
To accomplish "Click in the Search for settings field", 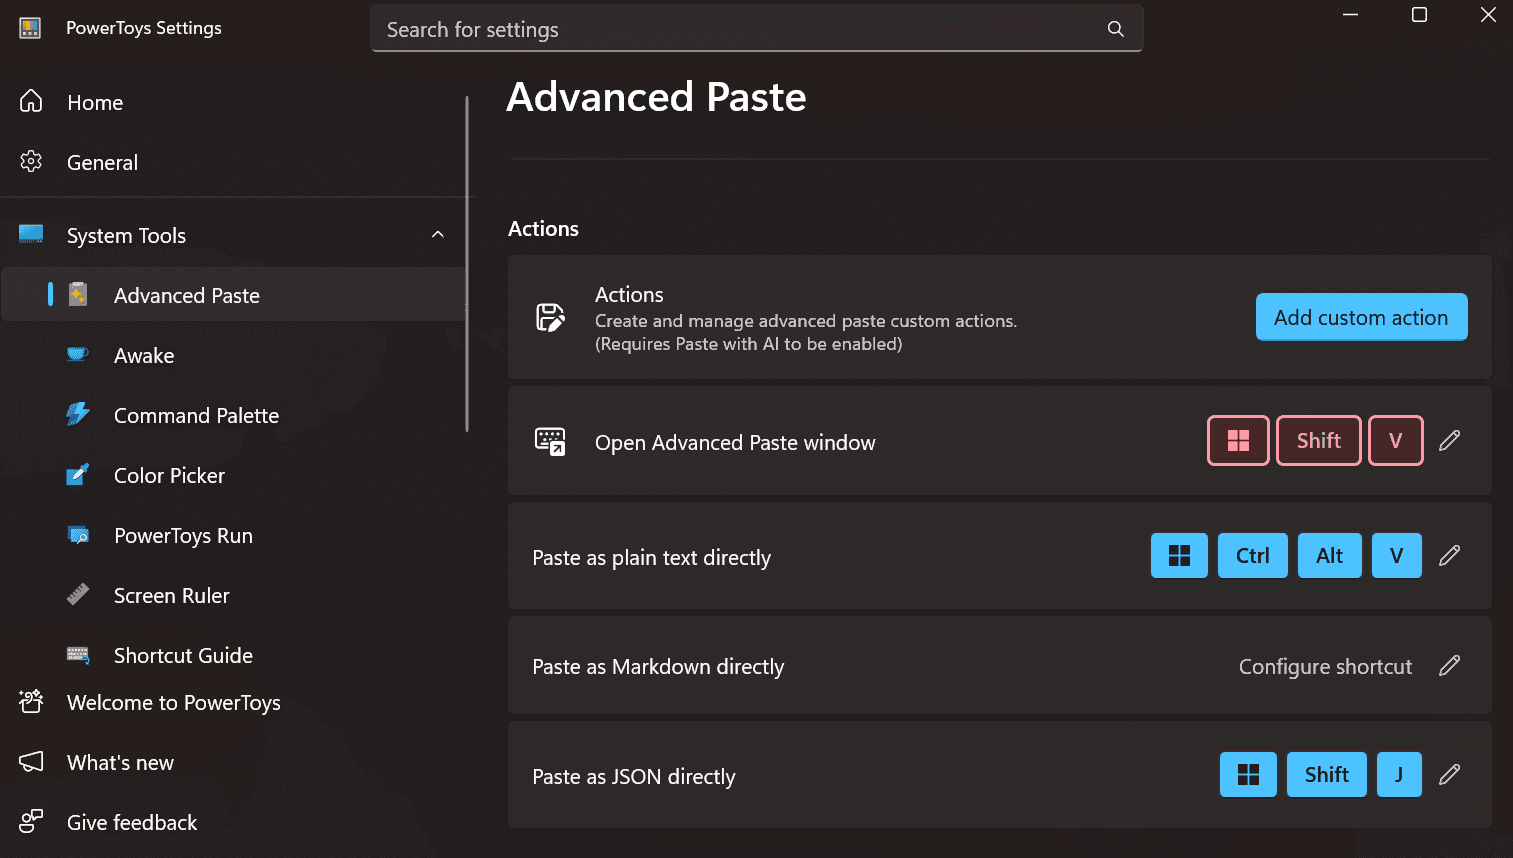I will coord(740,30).
